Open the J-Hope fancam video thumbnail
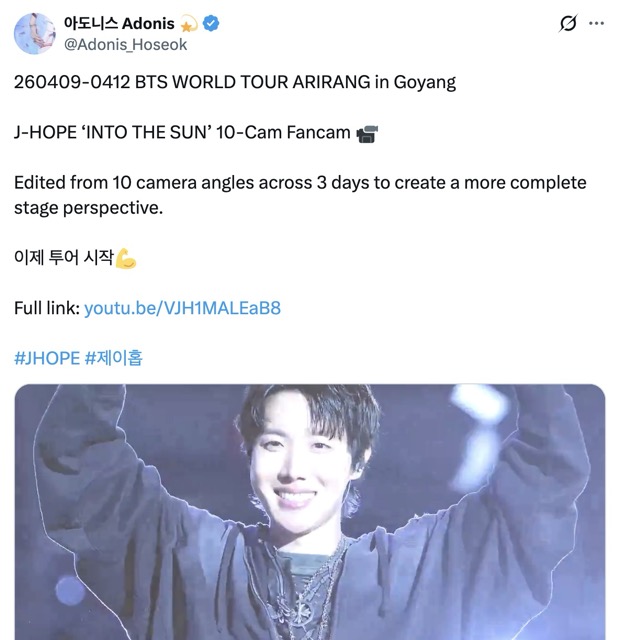 310,512
